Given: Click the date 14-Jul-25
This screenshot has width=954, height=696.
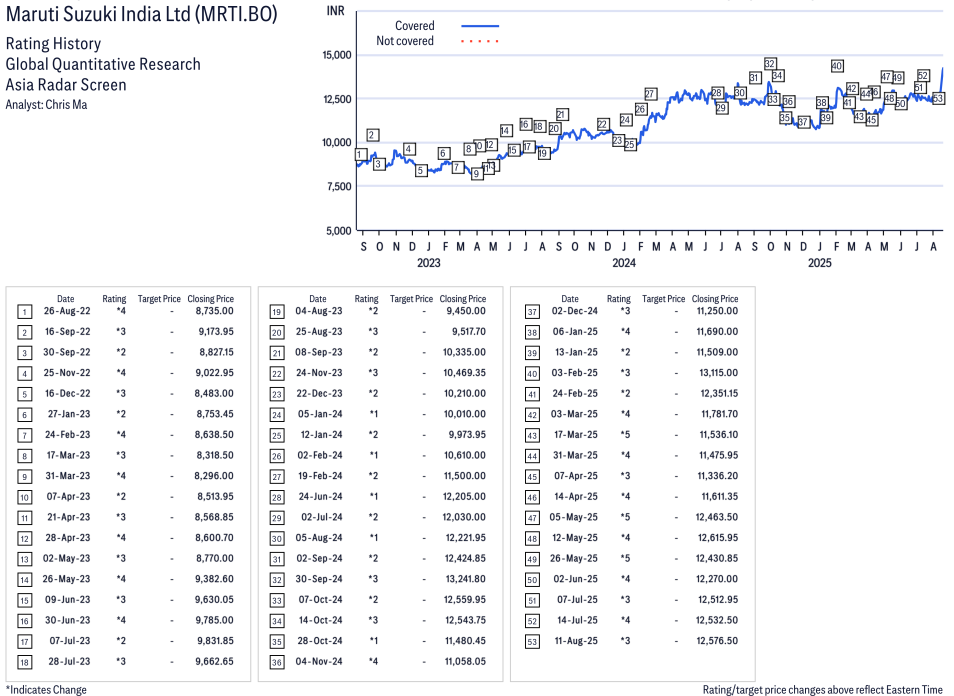Looking at the screenshot, I should (x=577, y=620).
